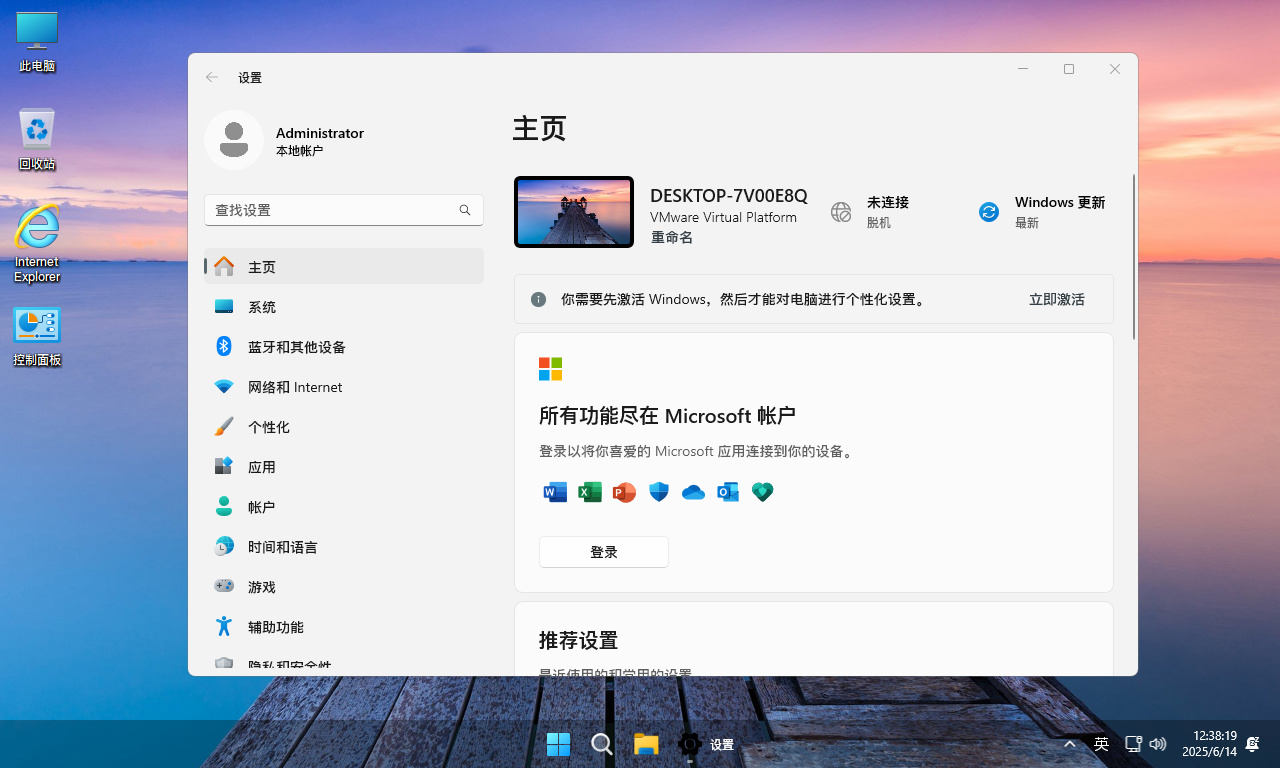The width and height of the screenshot is (1280, 768).
Task: Select the 控制面板 desktop icon
Action: click(37, 337)
